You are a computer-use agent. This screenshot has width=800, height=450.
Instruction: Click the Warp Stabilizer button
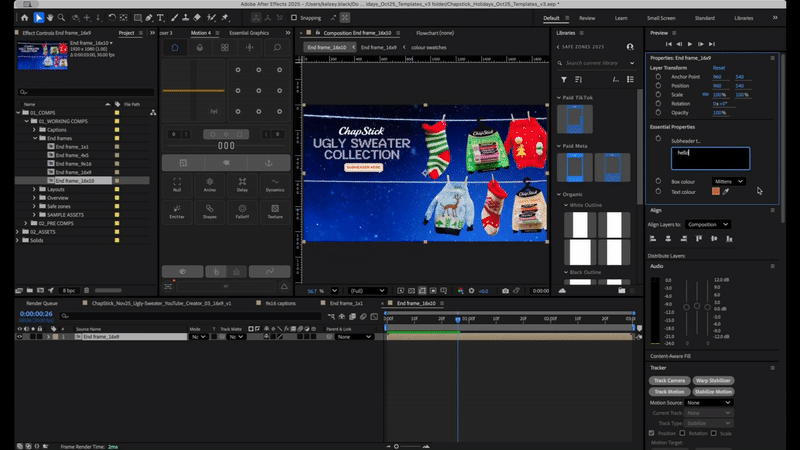point(713,381)
